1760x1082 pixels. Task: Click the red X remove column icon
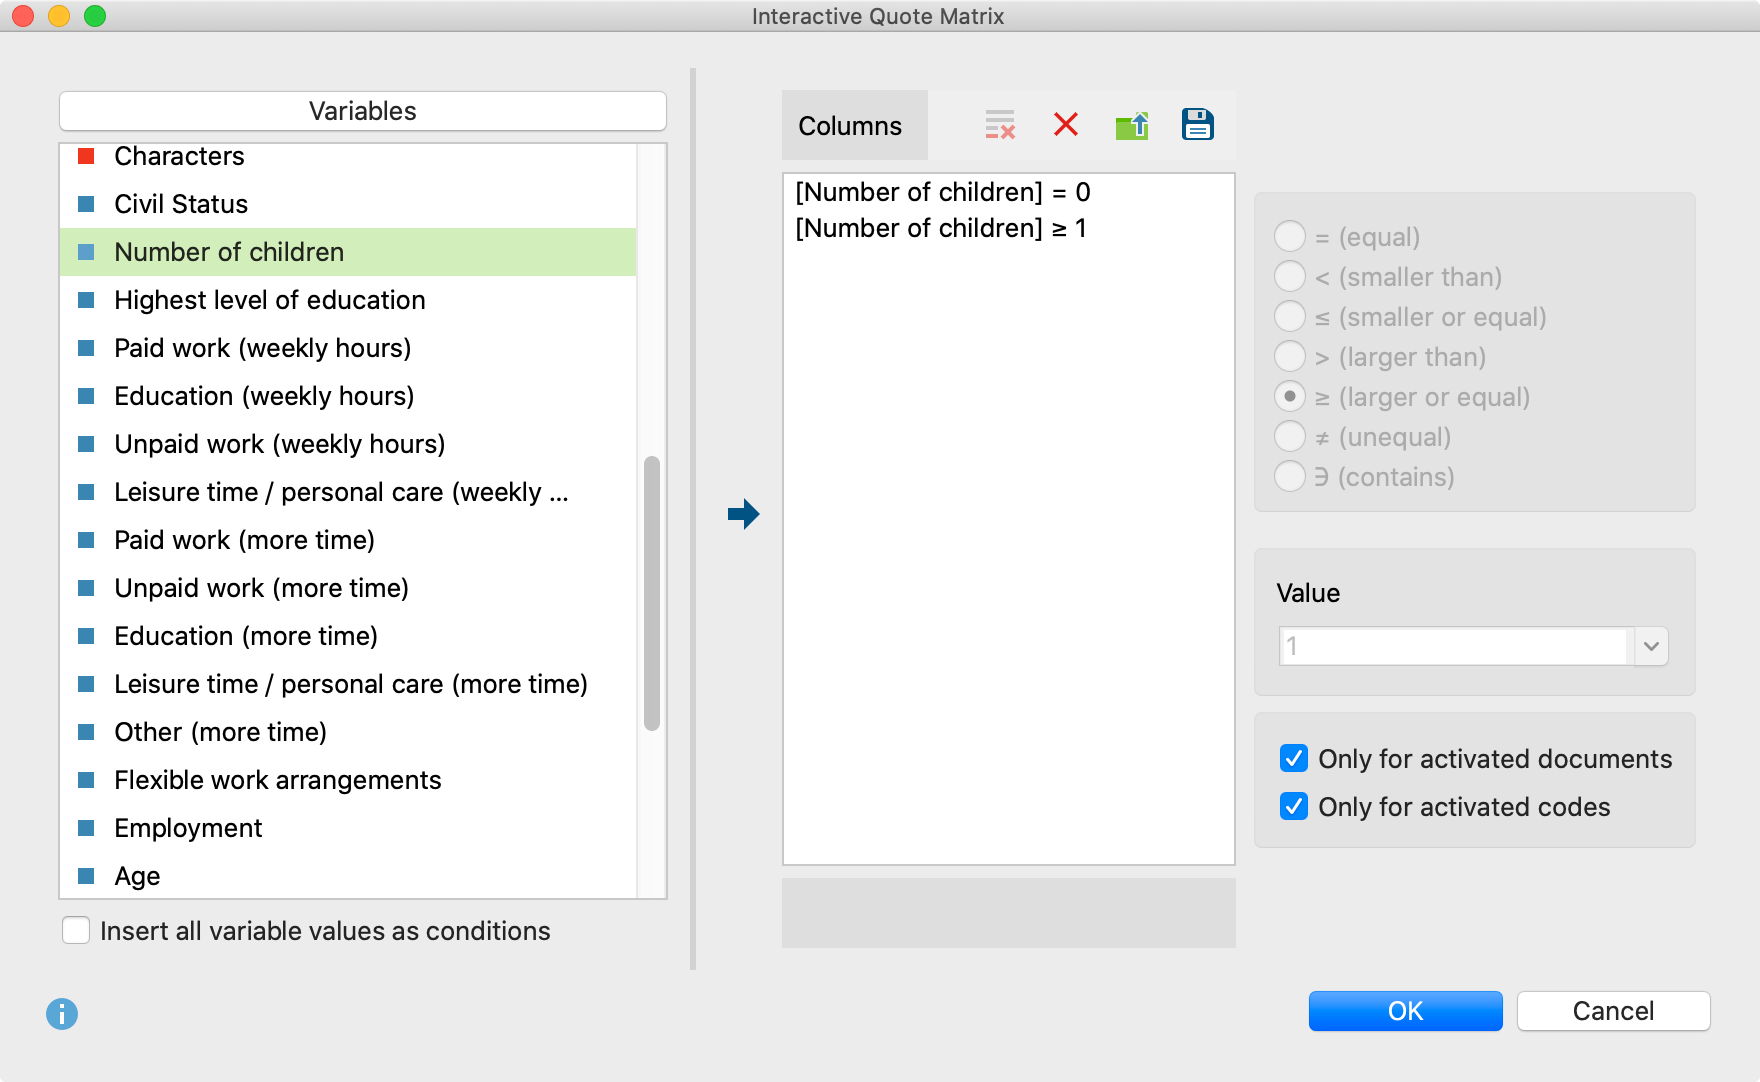tap(1066, 125)
